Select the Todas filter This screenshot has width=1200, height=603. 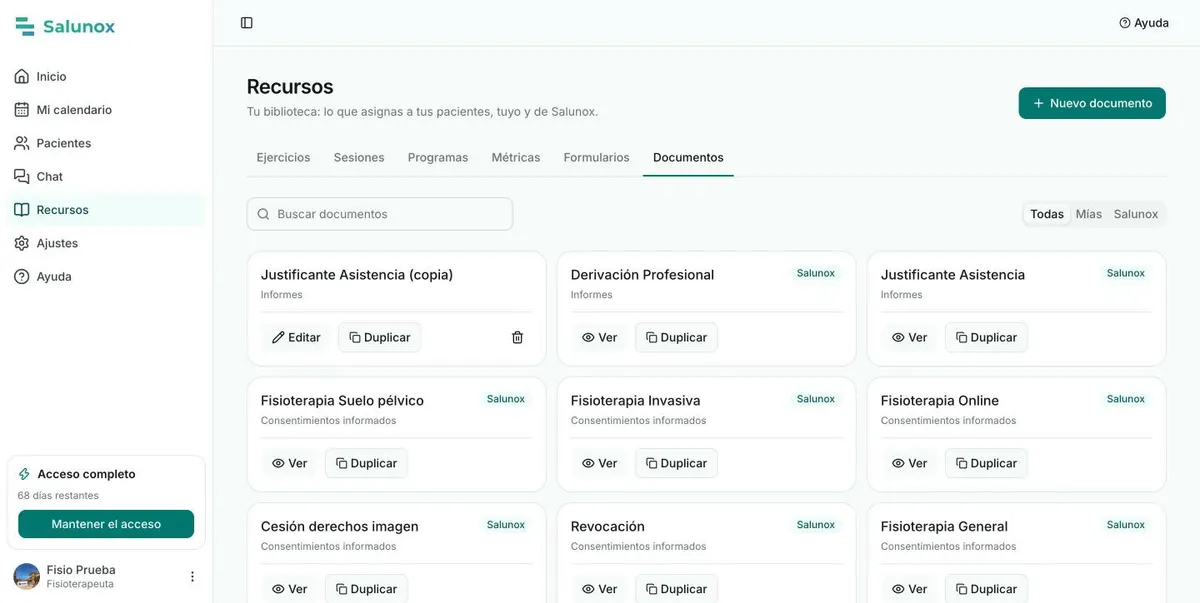coord(1047,214)
